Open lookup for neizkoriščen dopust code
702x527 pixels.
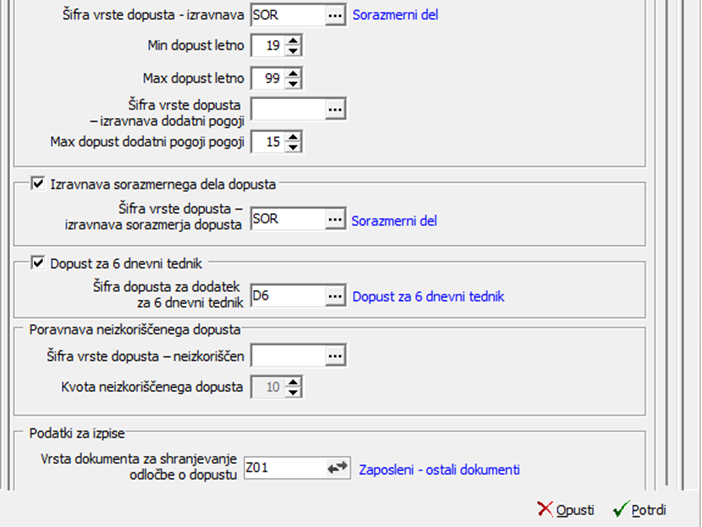pyautogui.click(x=335, y=356)
